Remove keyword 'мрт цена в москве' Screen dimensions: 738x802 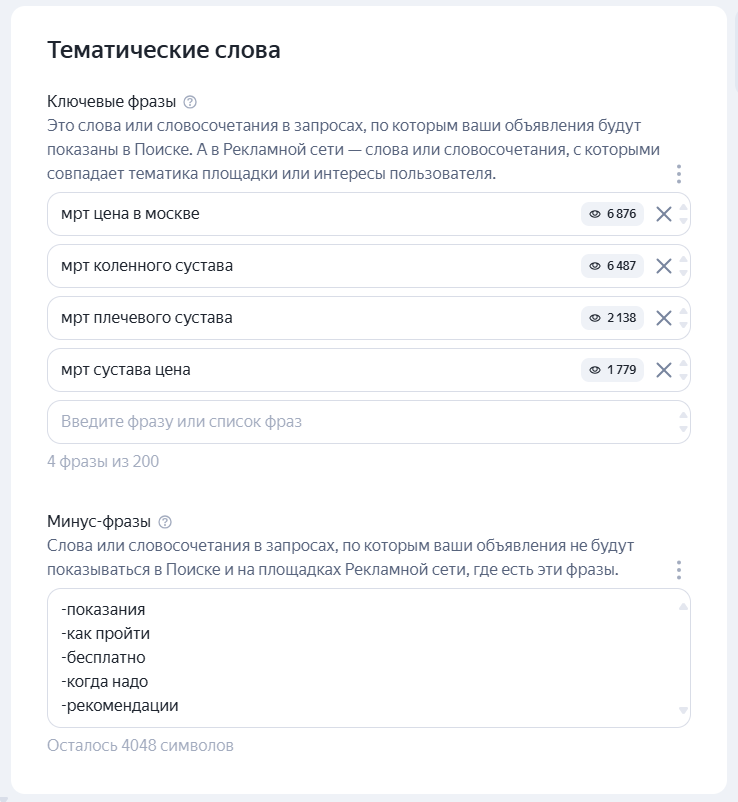coord(663,214)
